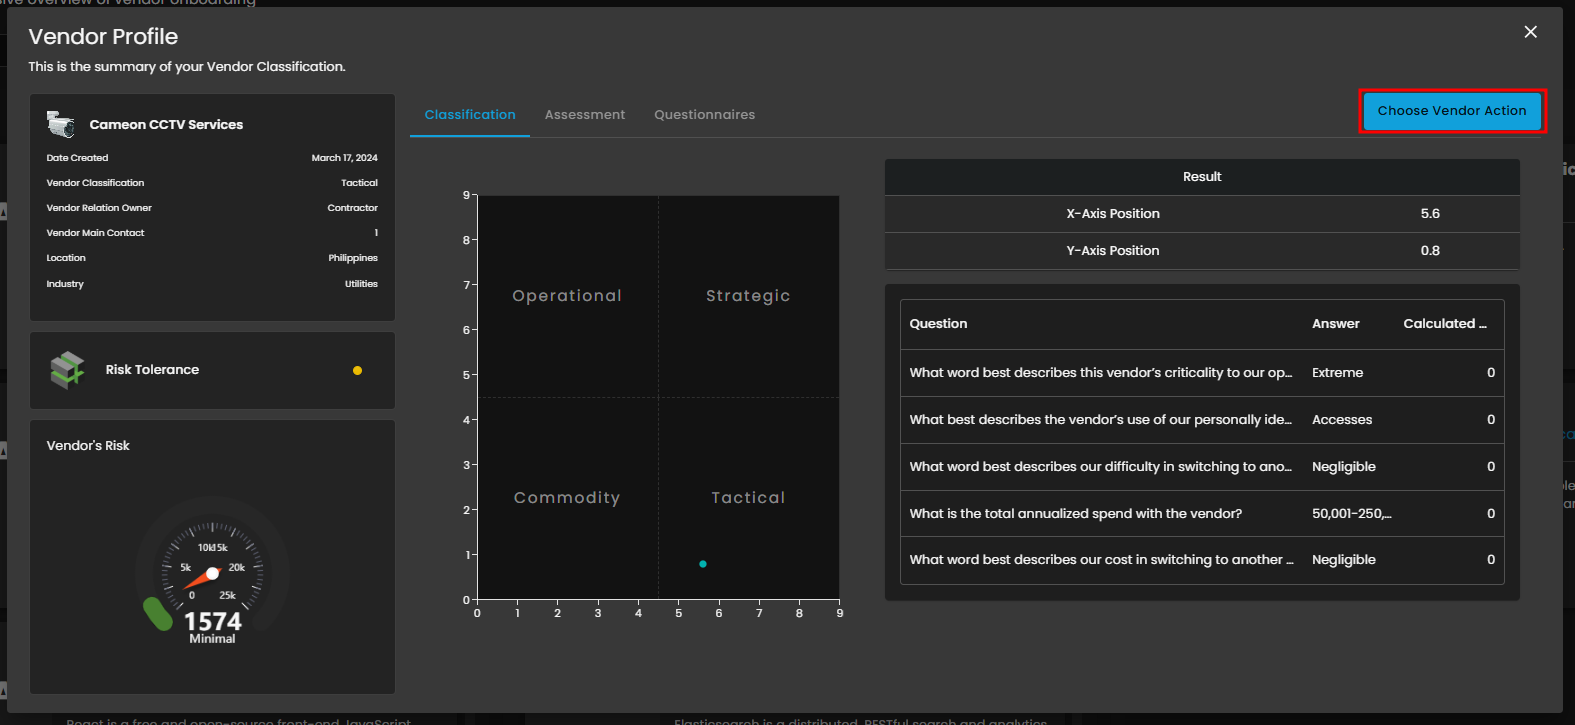Screen dimensions: 1575x725
Task: Click the Choose Vendor Action button
Action: point(1451,111)
